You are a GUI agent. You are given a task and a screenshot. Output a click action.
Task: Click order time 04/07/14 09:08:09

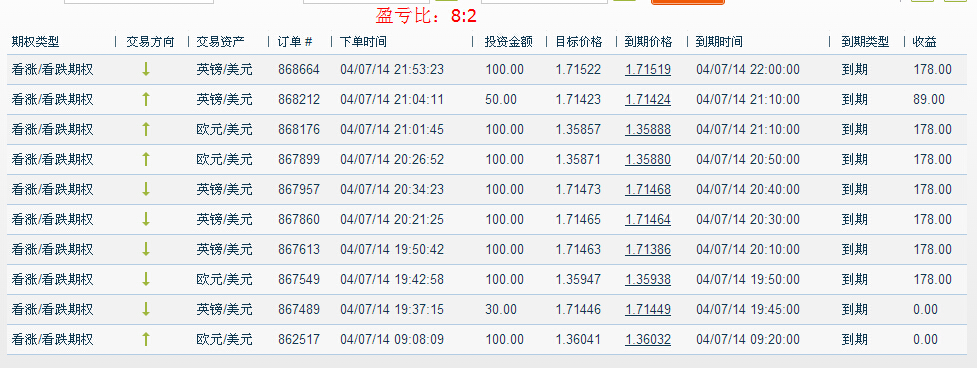[392, 339]
